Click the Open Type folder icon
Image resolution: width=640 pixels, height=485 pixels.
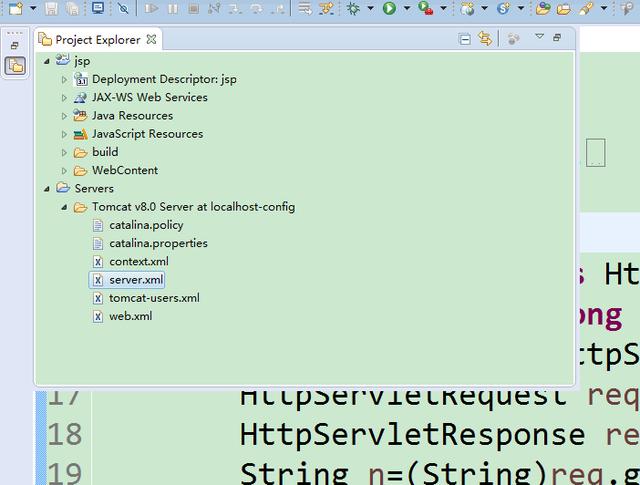pyautogui.click(x=543, y=8)
